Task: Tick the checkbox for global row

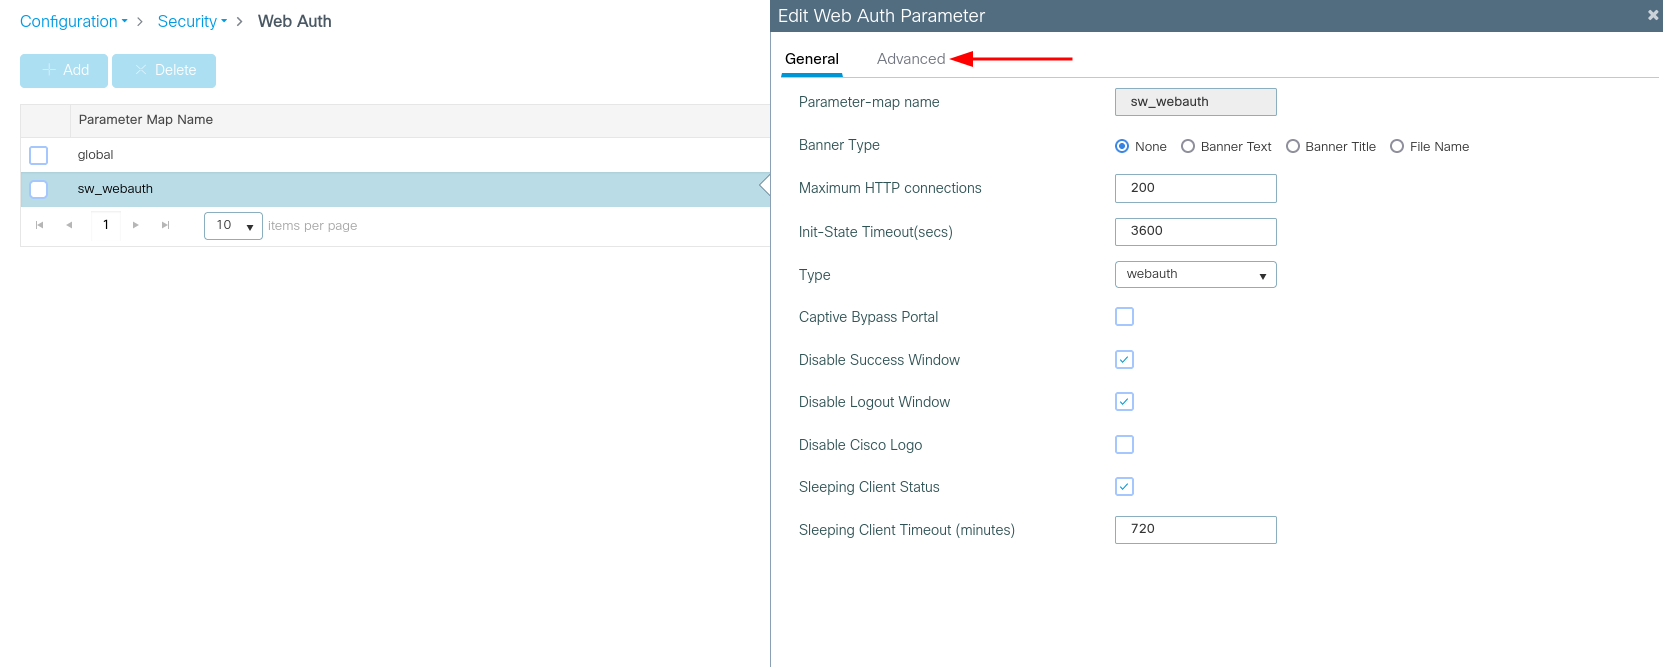Action: click(39, 155)
